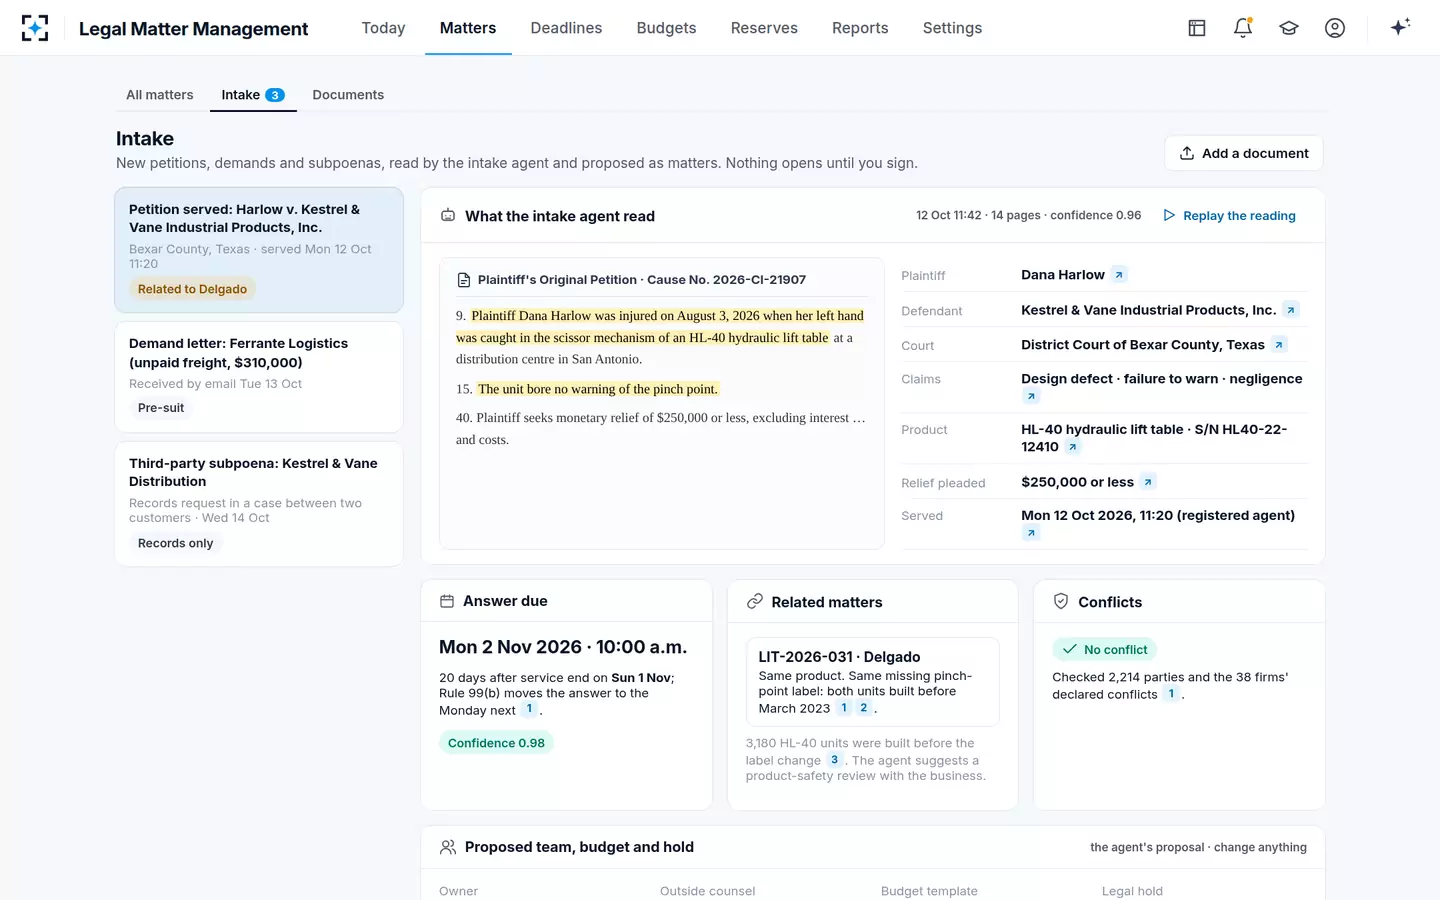Open citation 1 in the Delgado related matter
The height and width of the screenshot is (900, 1440).
(x=844, y=708)
